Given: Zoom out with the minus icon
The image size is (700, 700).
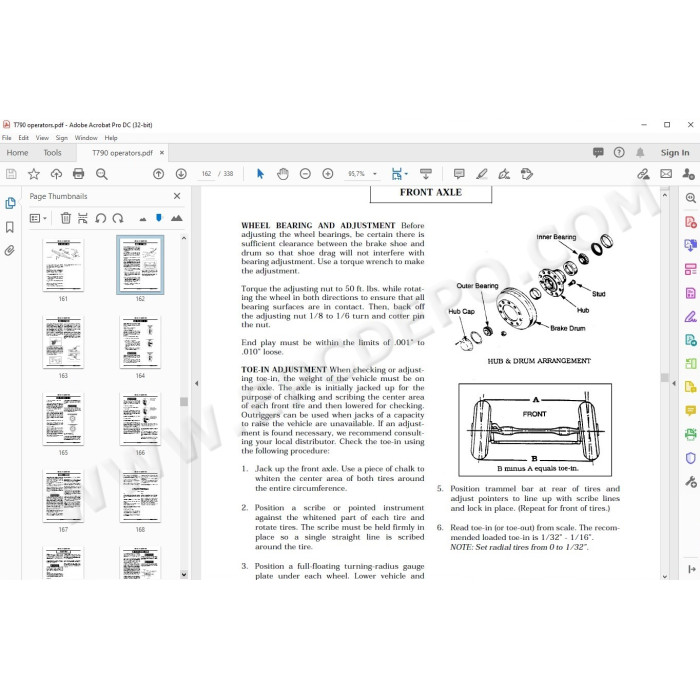Looking at the screenshot, I should pyautogui.click(x=305, y=174).
